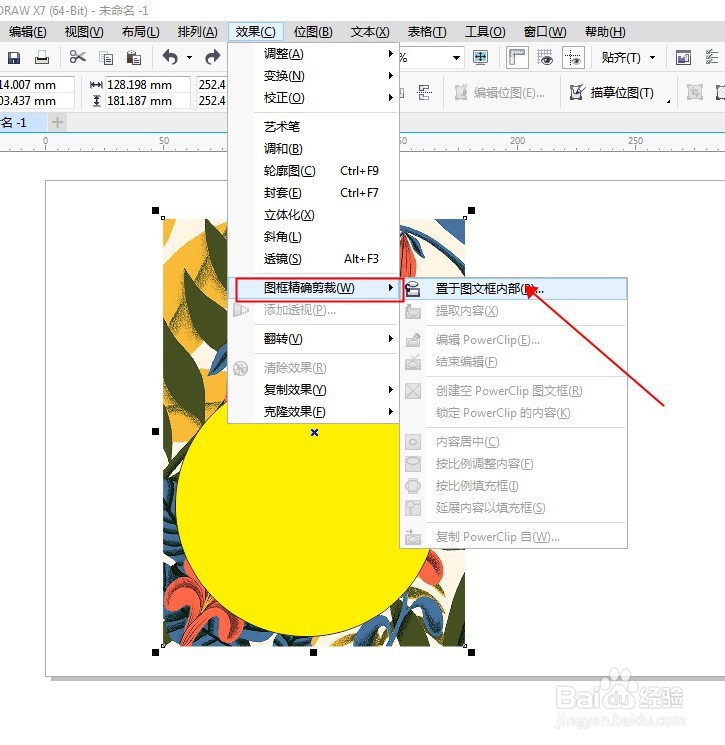Screen dimensions: 725x745
Task: Click the 描摹位图(T) button
Action: coord(612,93)
